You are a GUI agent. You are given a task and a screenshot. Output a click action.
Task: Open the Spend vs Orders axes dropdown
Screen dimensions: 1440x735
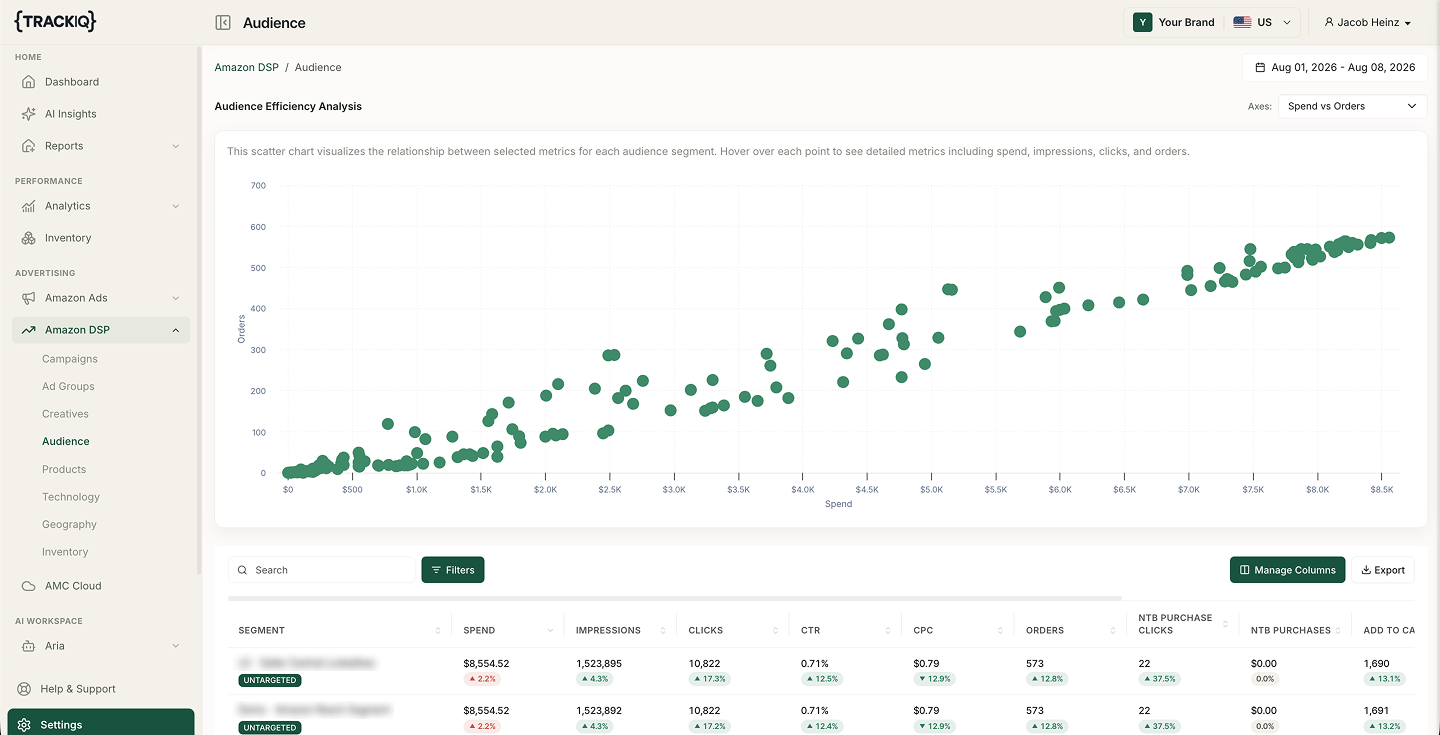click(x=1353, y=106)
